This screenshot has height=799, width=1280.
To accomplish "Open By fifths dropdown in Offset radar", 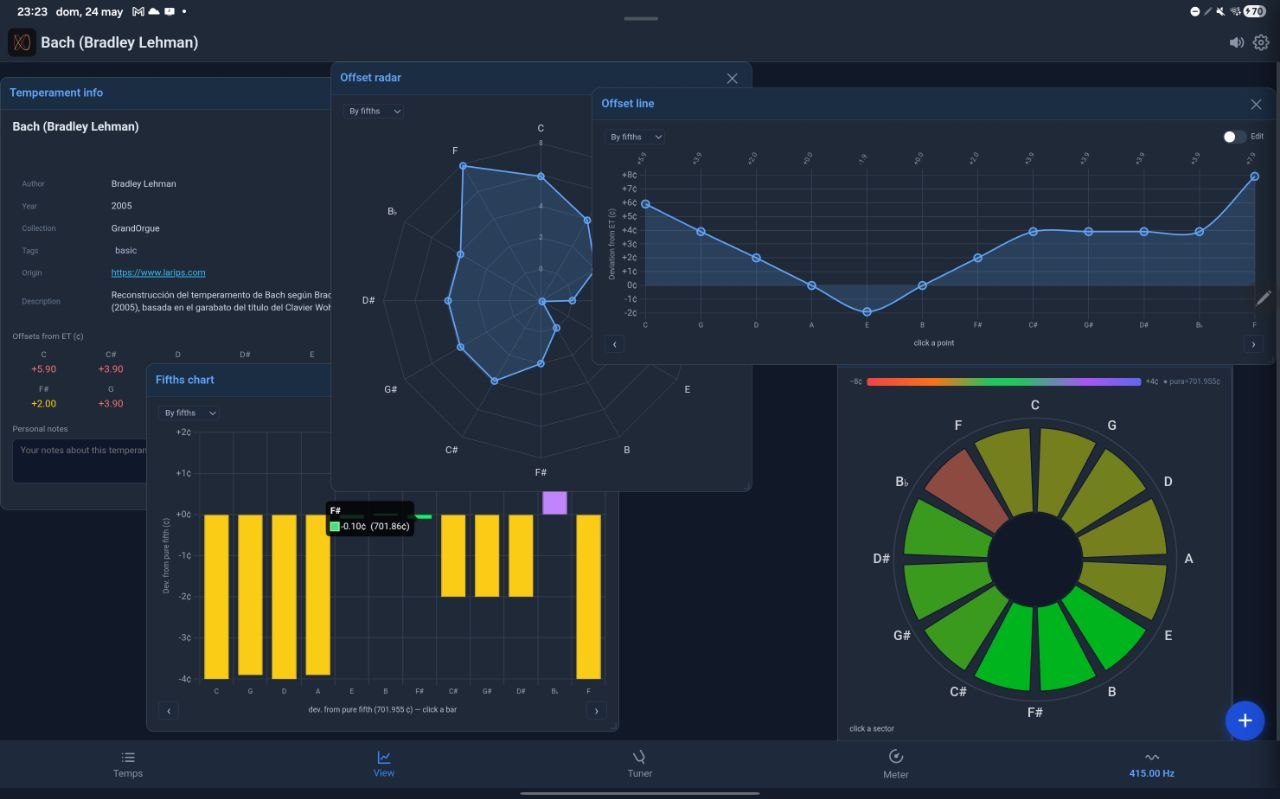I will (x=374, y=111).
